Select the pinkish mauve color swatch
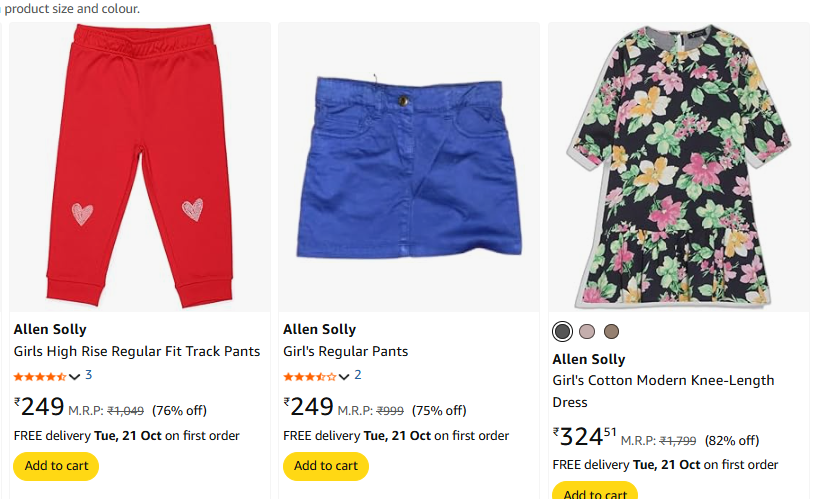 (x=587, y=331)
